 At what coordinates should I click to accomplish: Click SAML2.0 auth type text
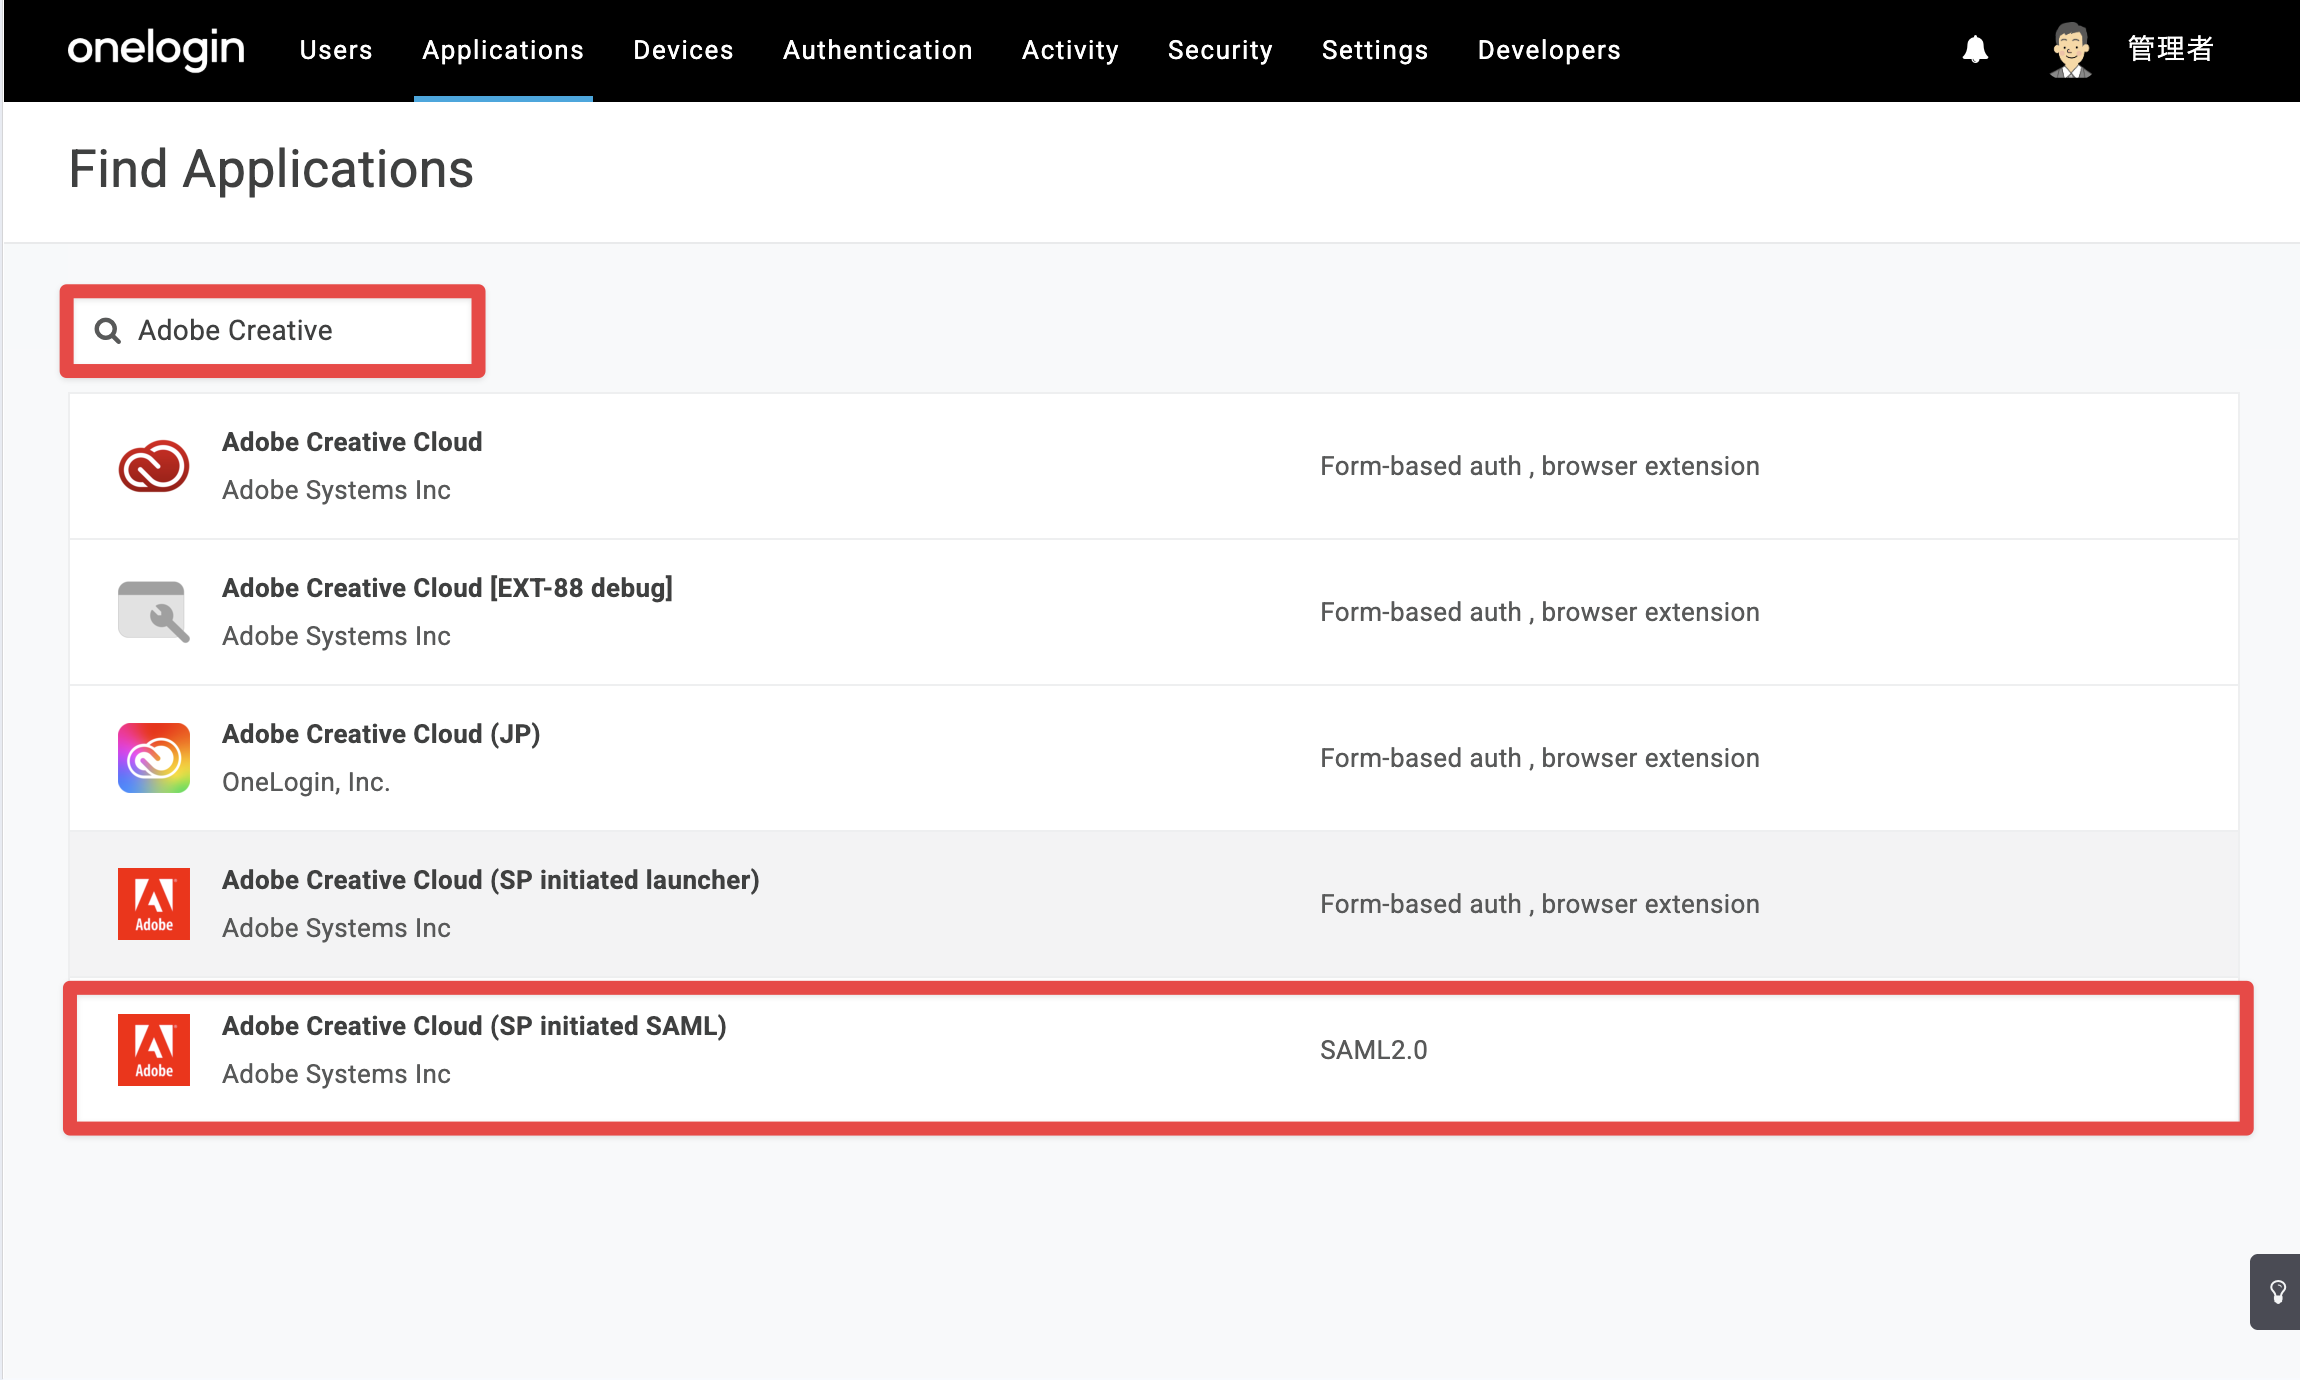point(1374,1050)
